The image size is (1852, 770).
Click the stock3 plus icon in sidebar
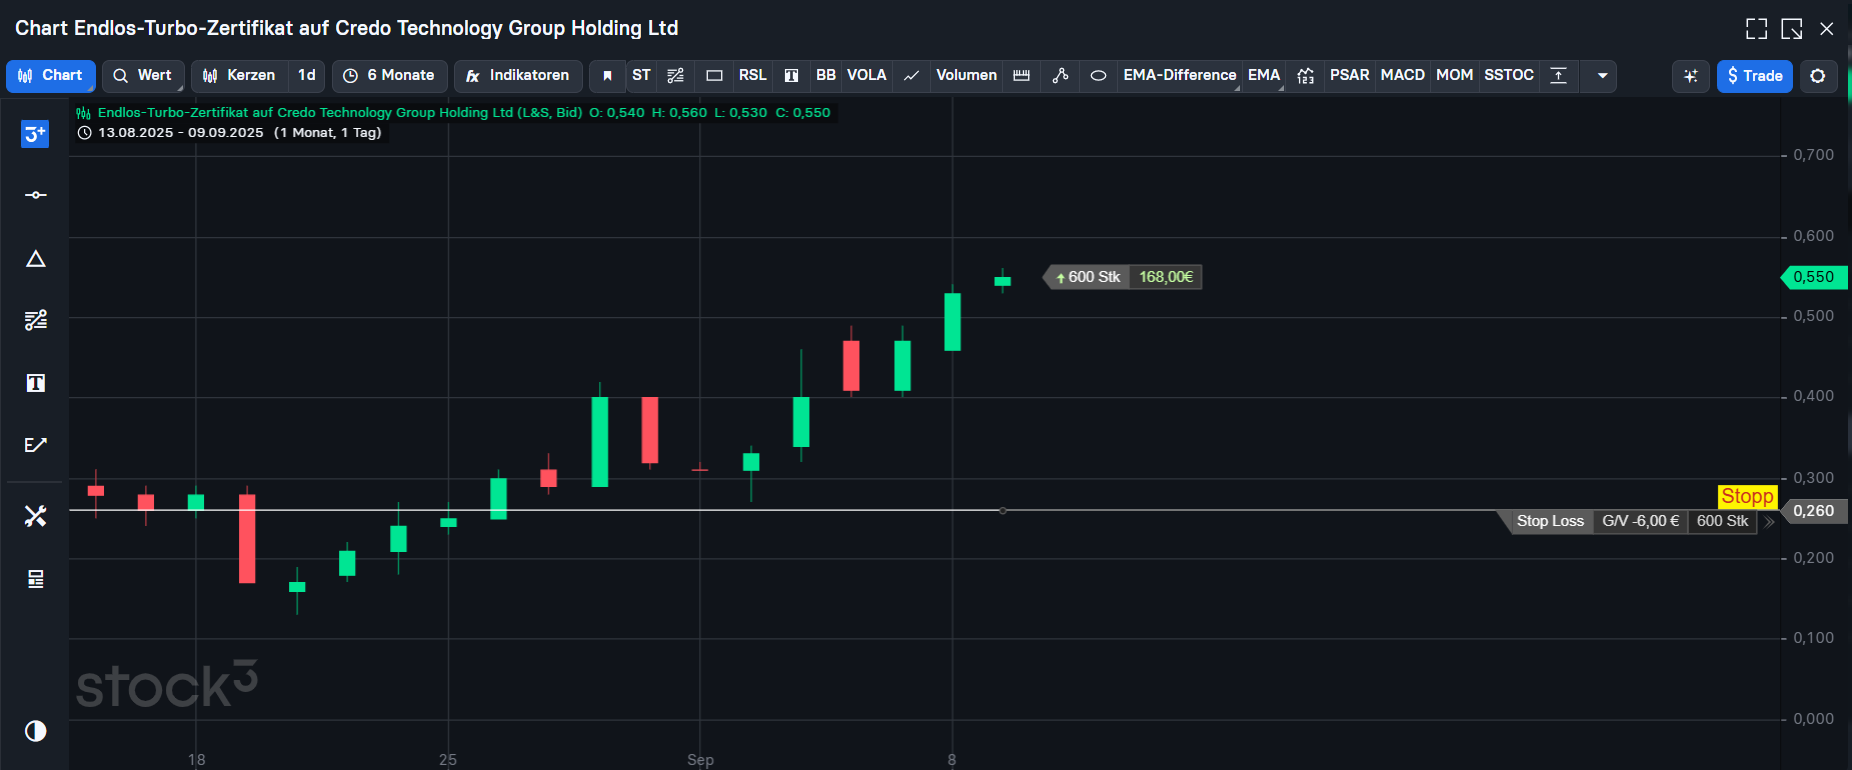click(x=35, y=134)
